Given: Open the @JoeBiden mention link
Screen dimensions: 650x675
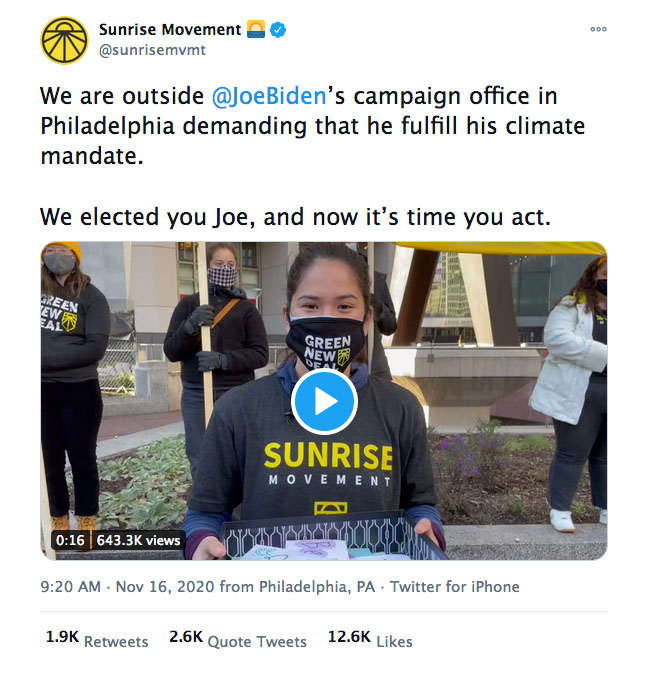Looking at the screenshot, I should (x=269, y=96).
